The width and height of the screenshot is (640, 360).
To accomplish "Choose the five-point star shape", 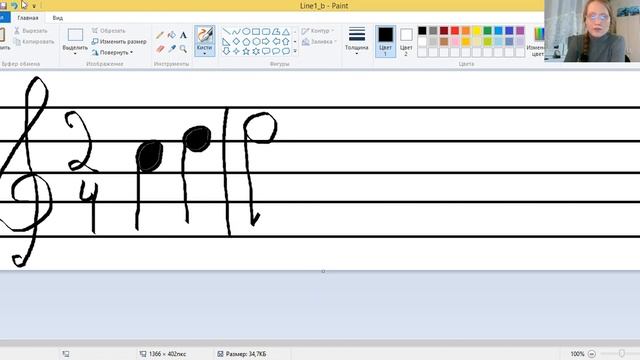I will pos(246,51).
